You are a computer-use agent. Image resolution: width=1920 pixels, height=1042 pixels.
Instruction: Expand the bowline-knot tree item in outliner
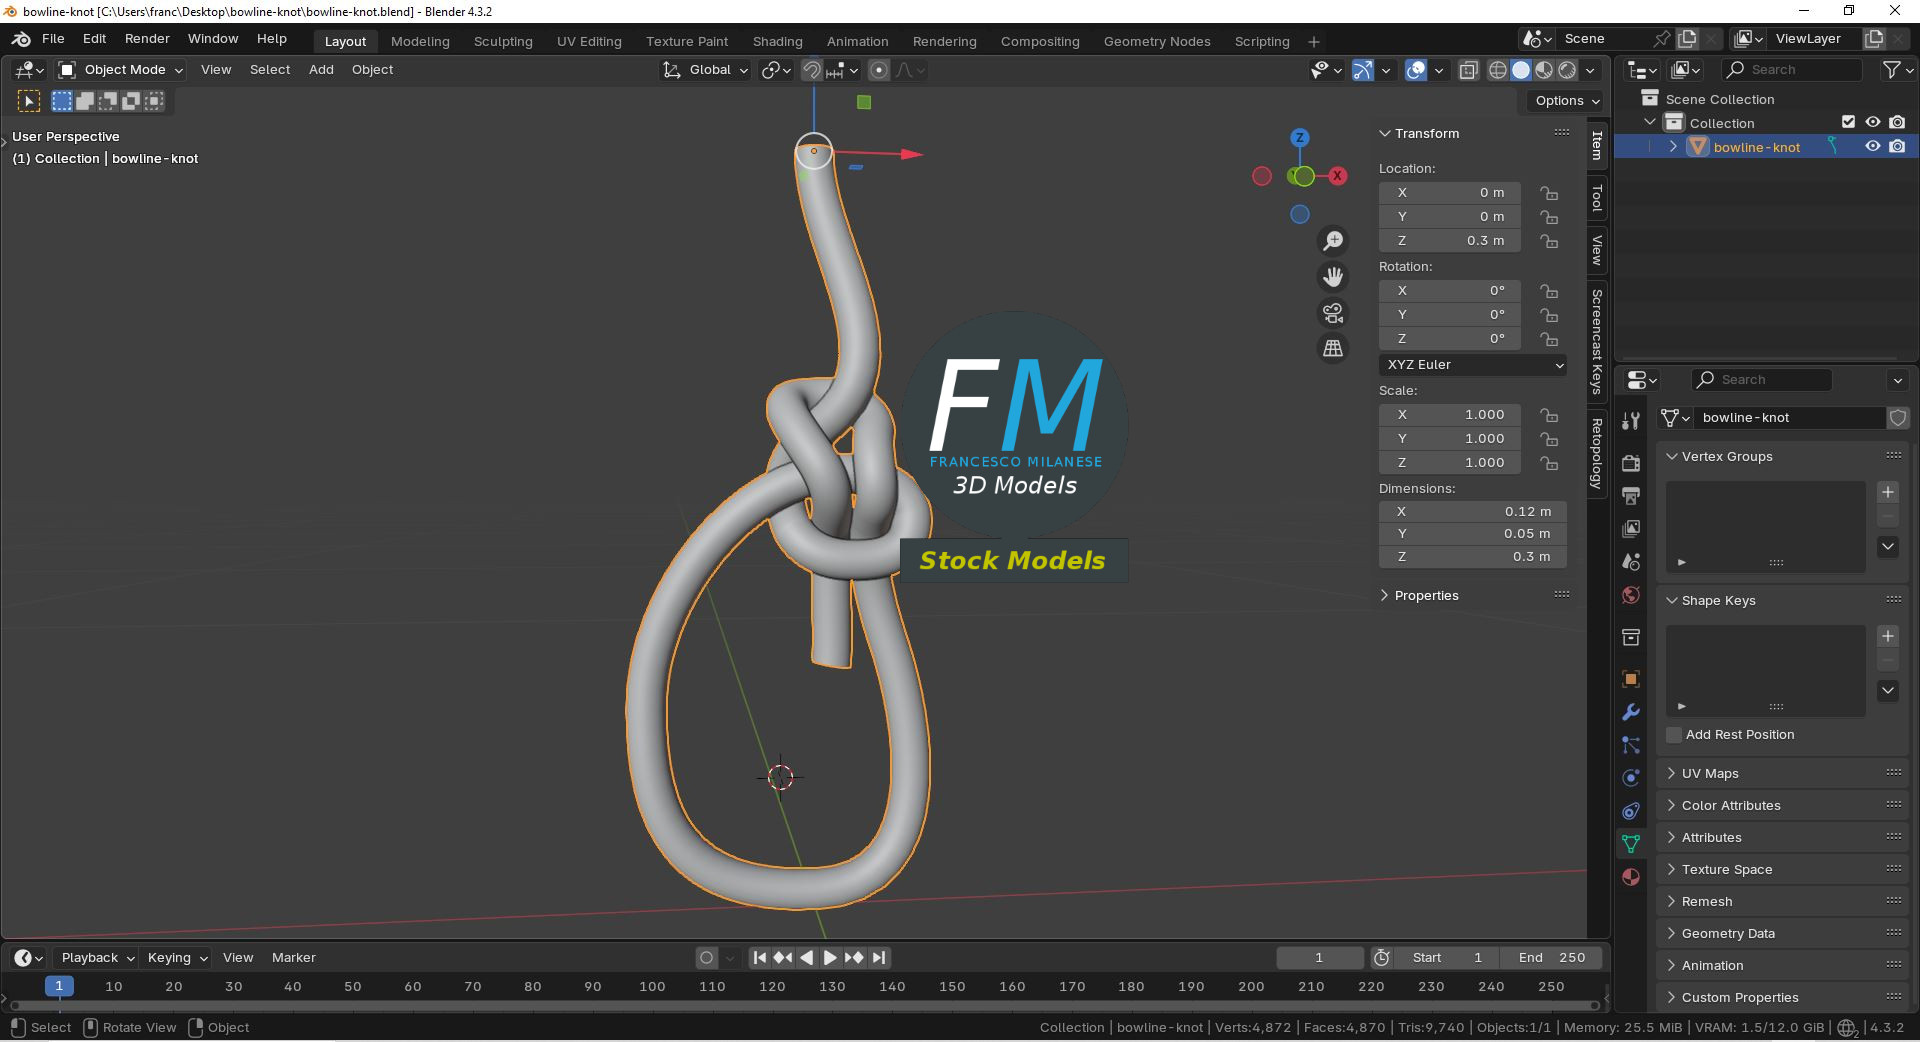coord(1673,146)
